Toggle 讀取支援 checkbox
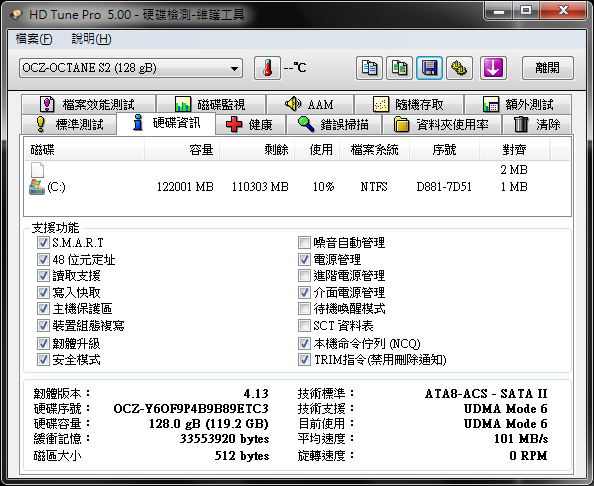 43,276
